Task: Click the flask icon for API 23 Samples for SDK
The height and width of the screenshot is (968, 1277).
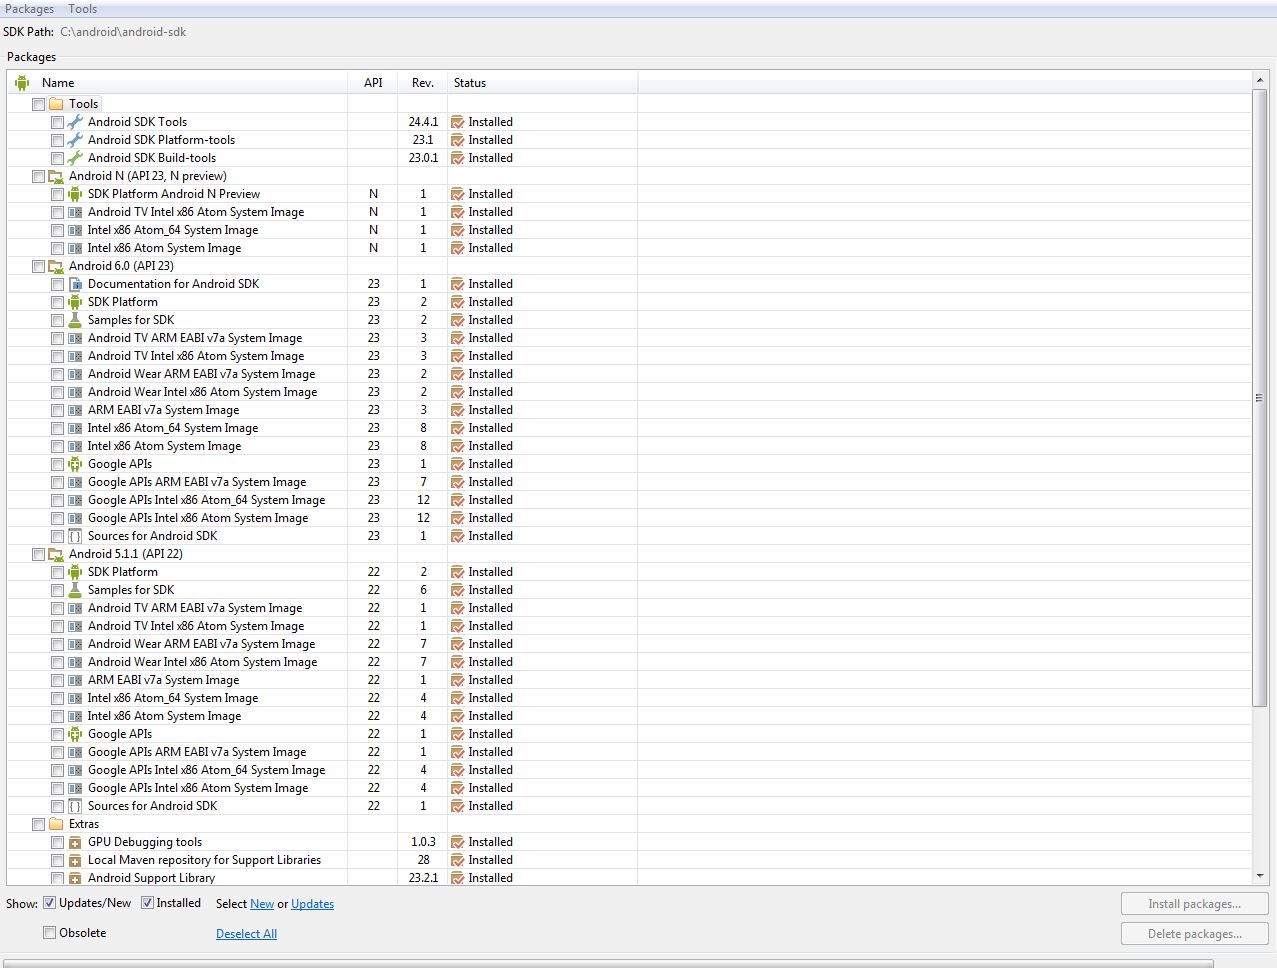Action: click(75, 320)
